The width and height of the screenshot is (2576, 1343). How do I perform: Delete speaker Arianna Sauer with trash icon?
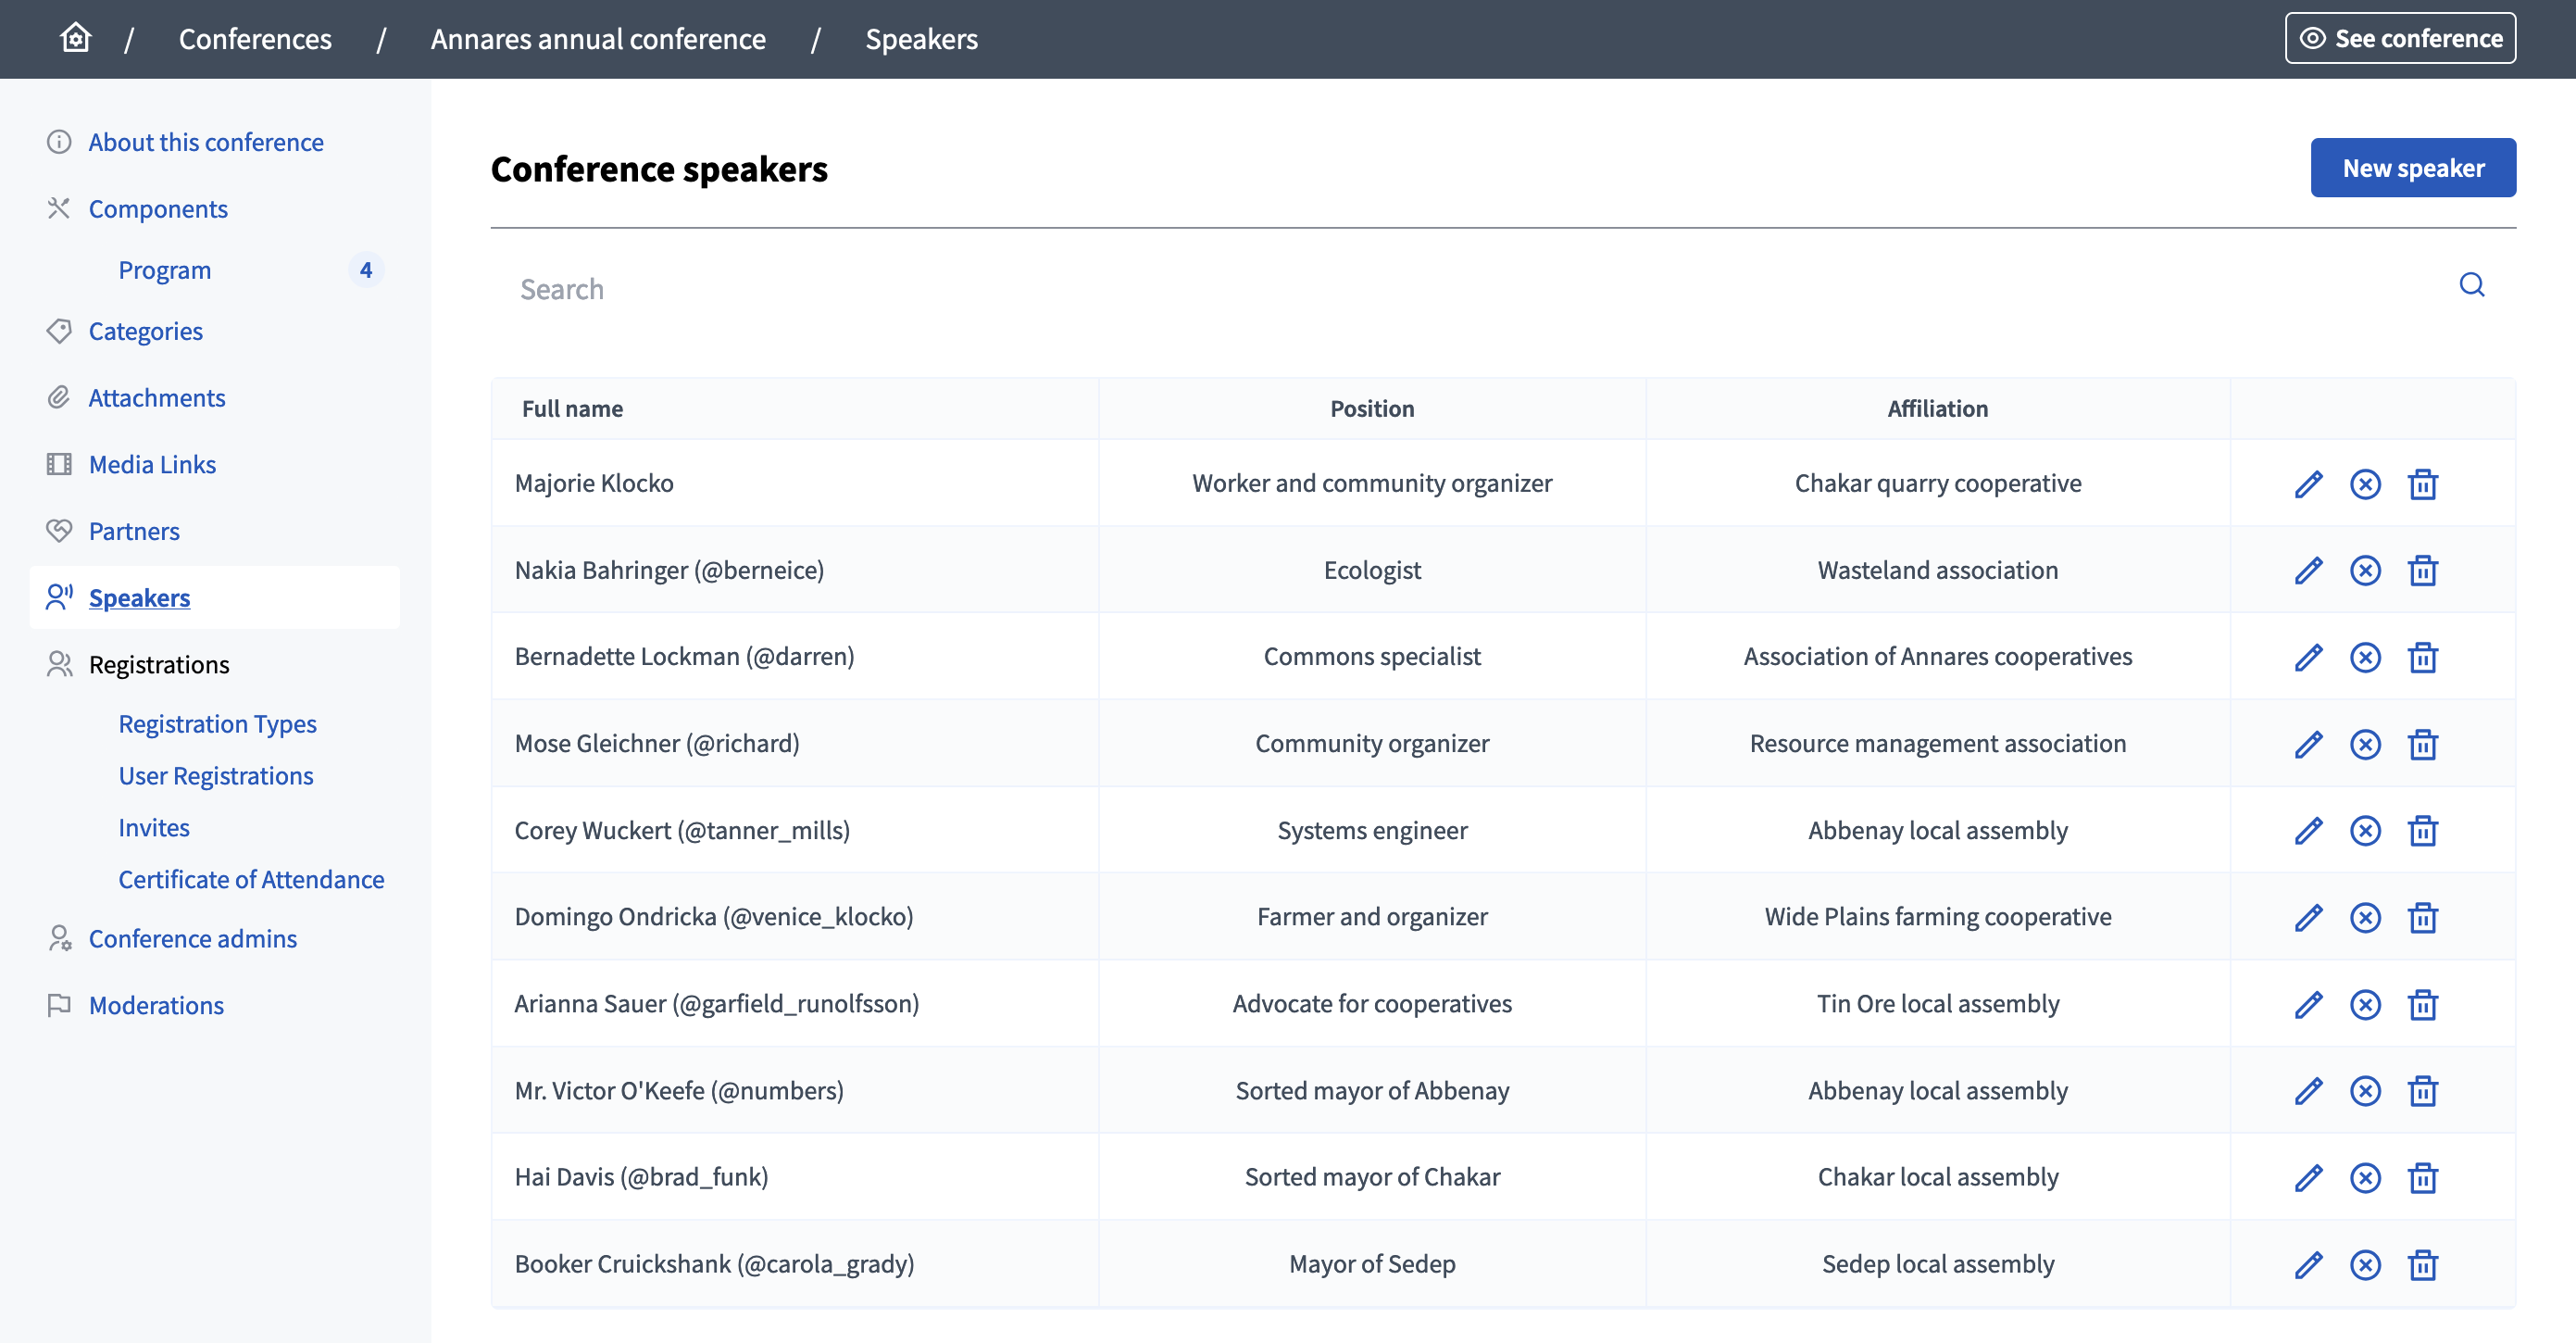tap(2422, 1005)
